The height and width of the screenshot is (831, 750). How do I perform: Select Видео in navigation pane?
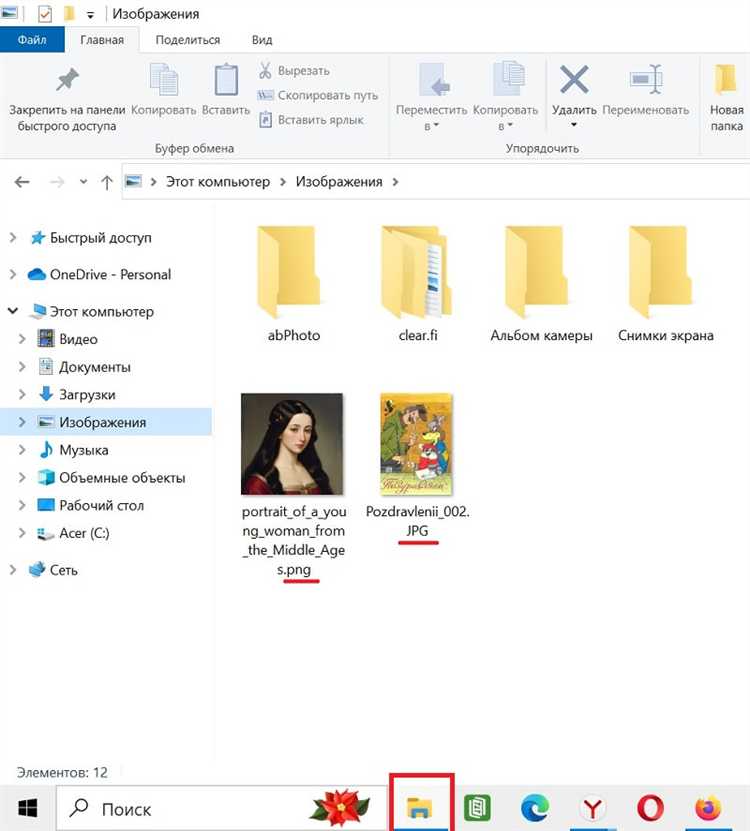pyautogui.click(x=78, y=339)
